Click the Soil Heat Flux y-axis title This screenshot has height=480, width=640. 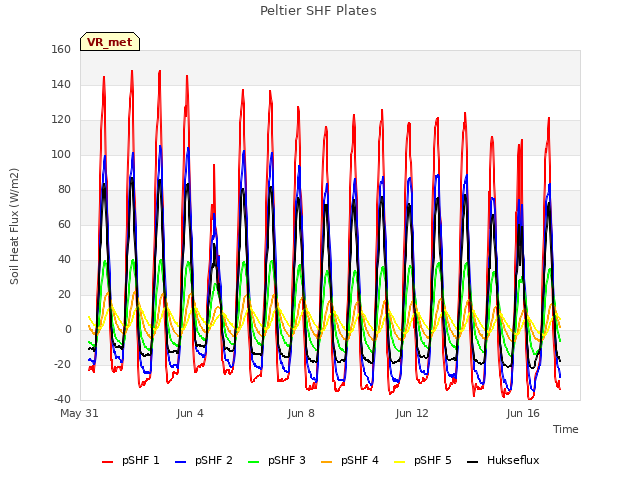pos(14,226)
